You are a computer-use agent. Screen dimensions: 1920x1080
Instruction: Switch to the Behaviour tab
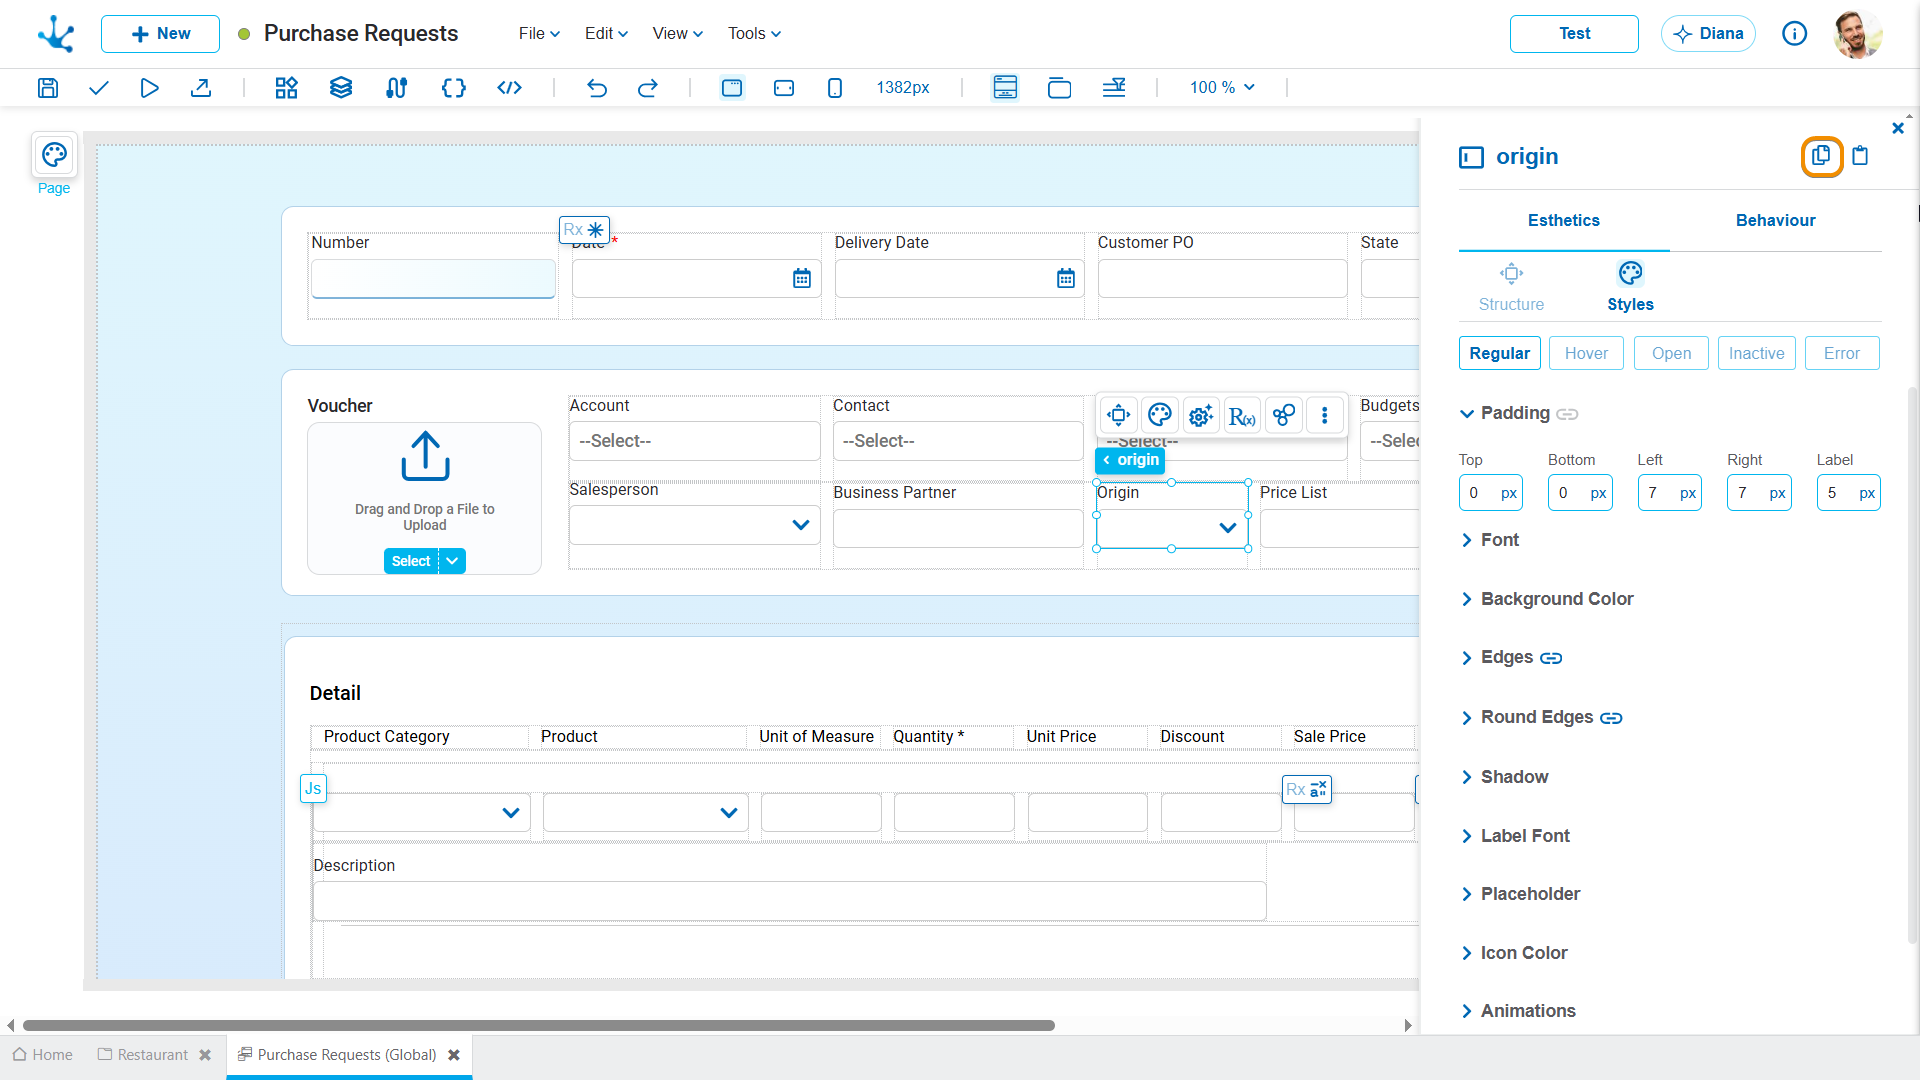[1775, 220]
